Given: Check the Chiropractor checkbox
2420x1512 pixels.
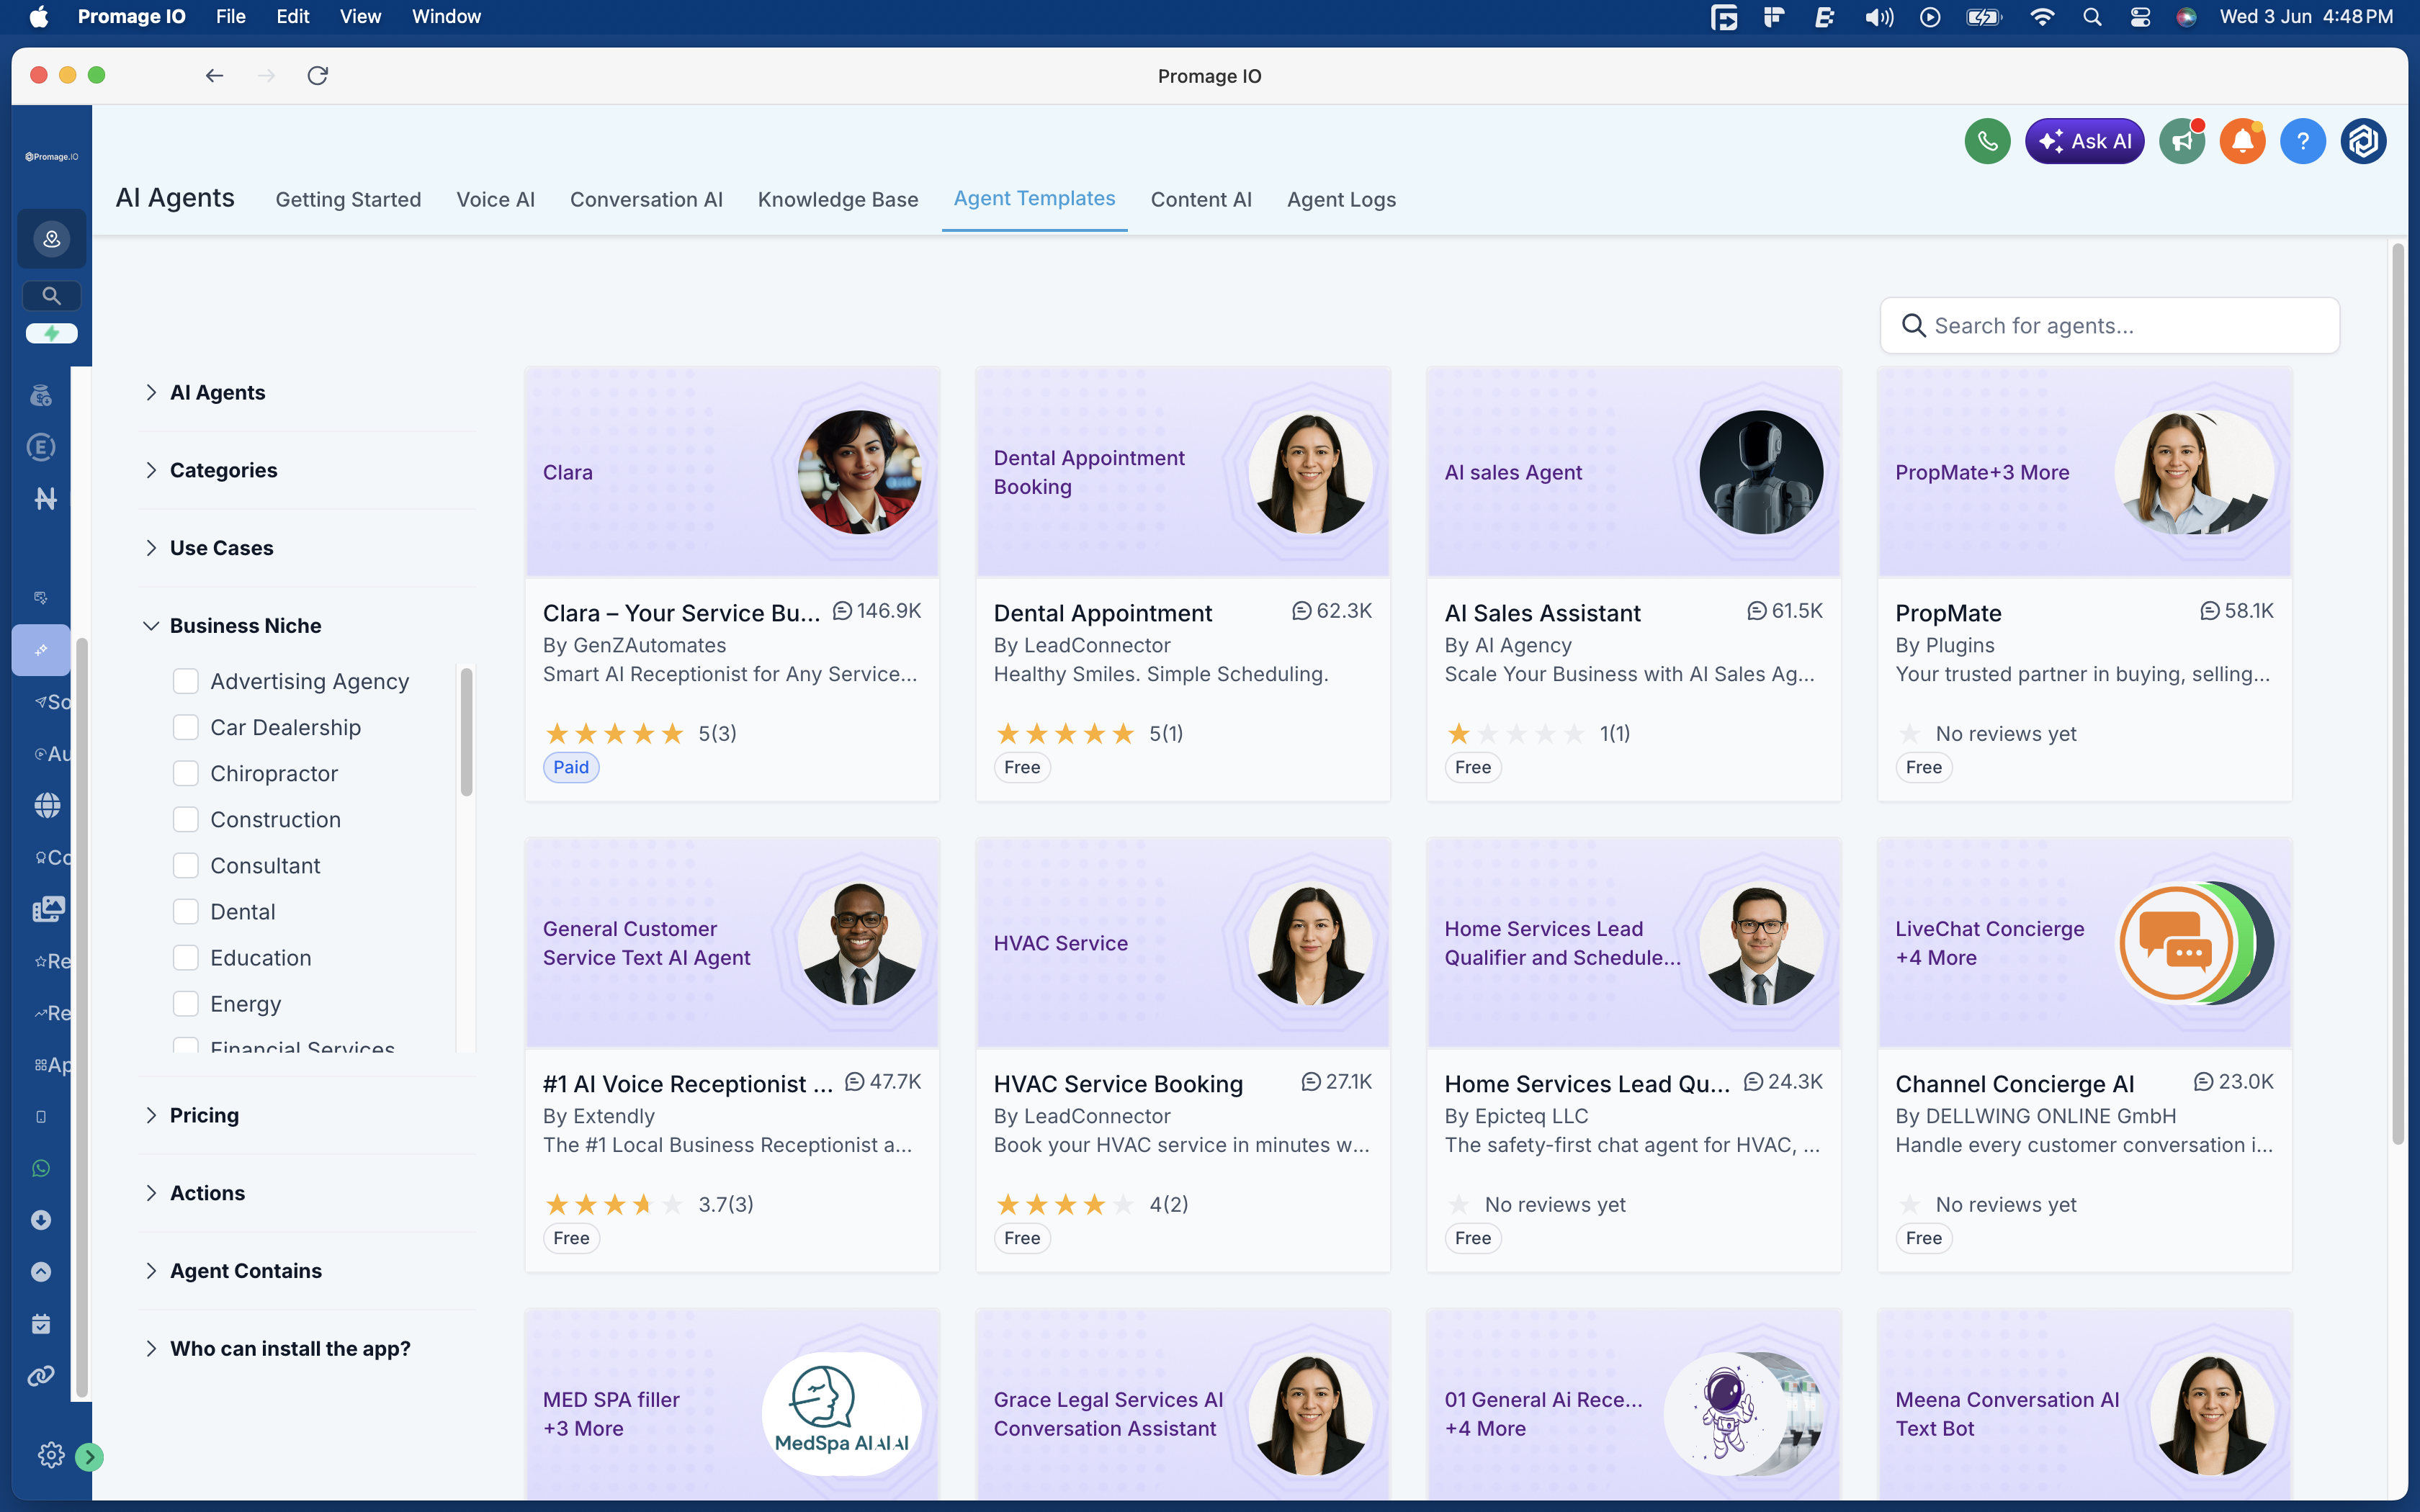Looking at the screenshot, I should click(x=186, y=773).
